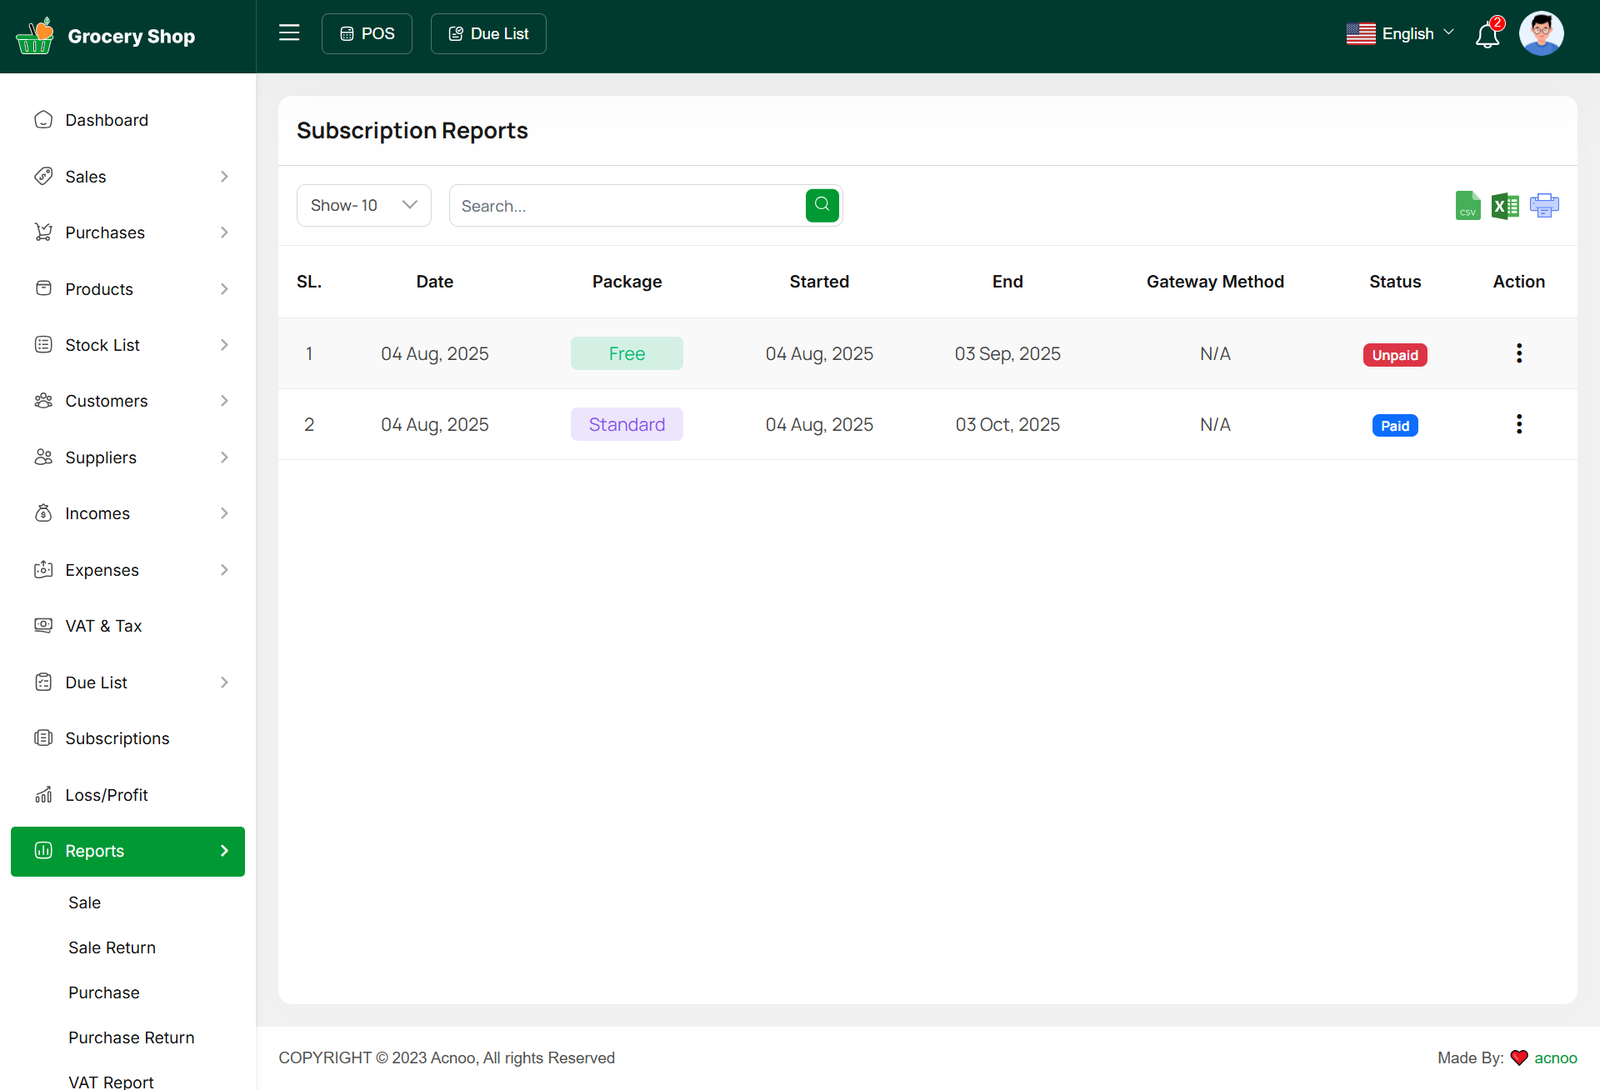Open the notifications bell
Screen dimensions: 1600x1090
(1487, 36)
